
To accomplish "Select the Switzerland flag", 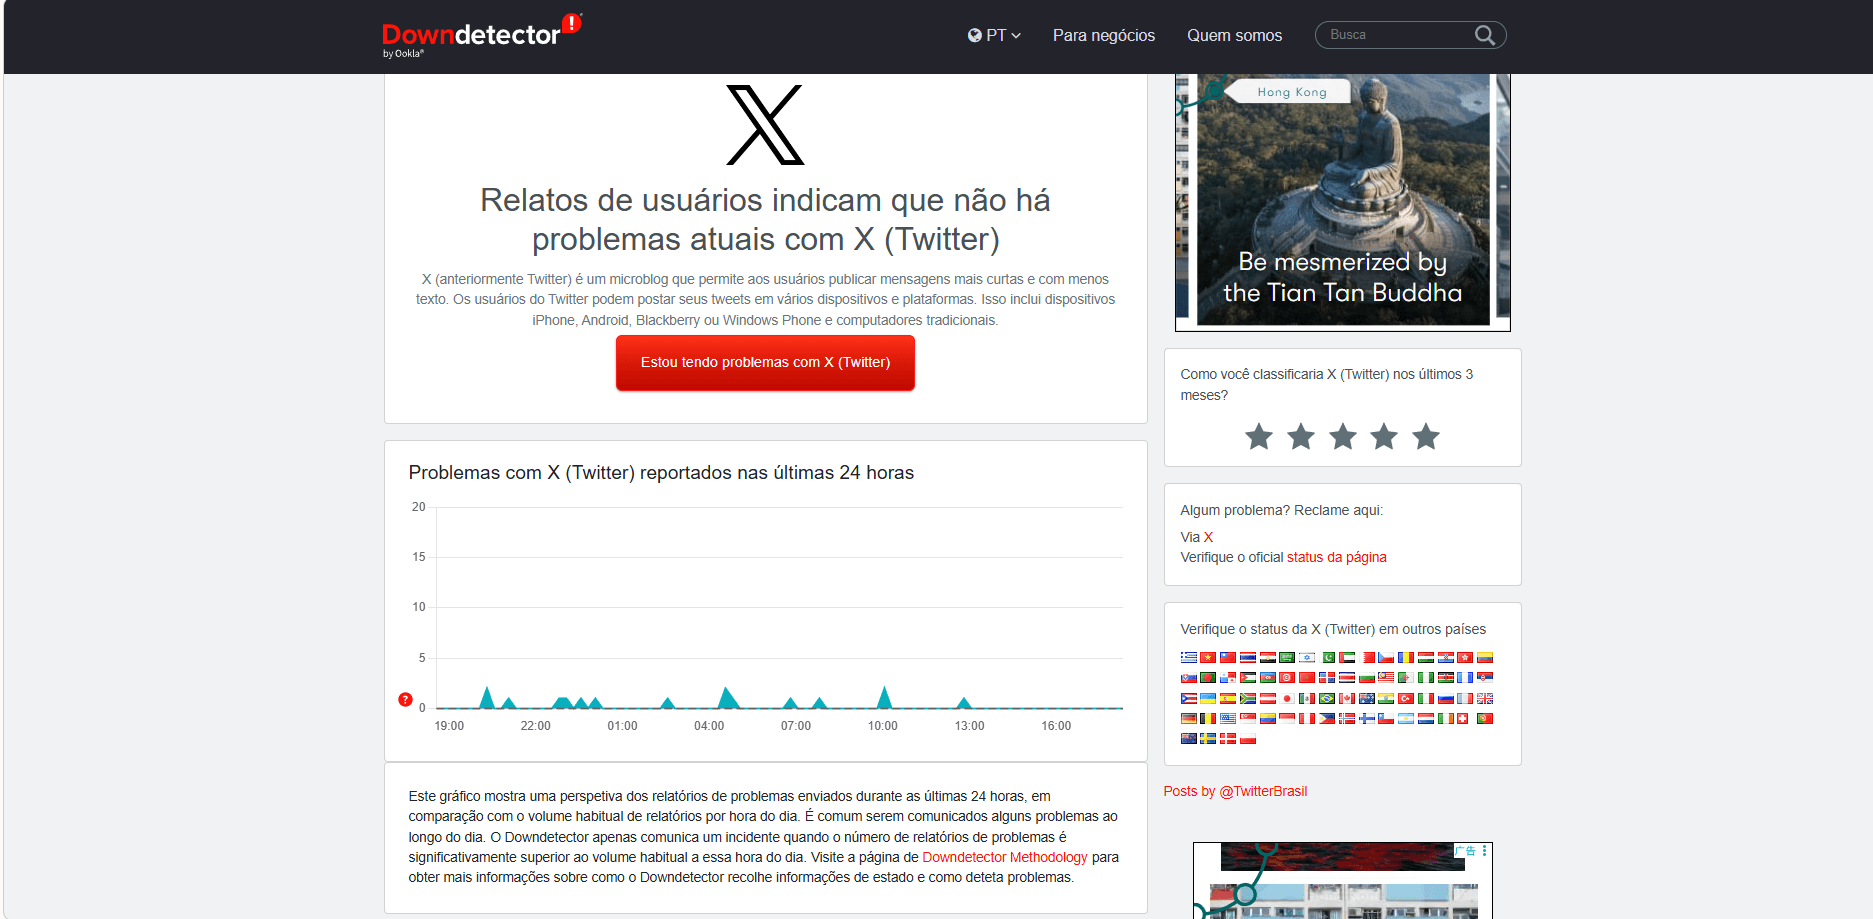I will point(1463,718).
